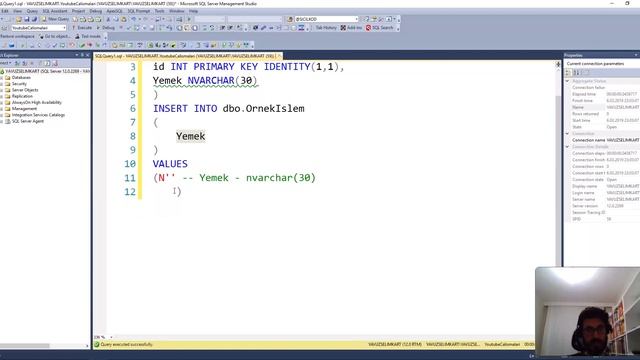Open the Edit menu
This screenshot has height=360, width=640.
pyautogui.click(x=5, y=11)
